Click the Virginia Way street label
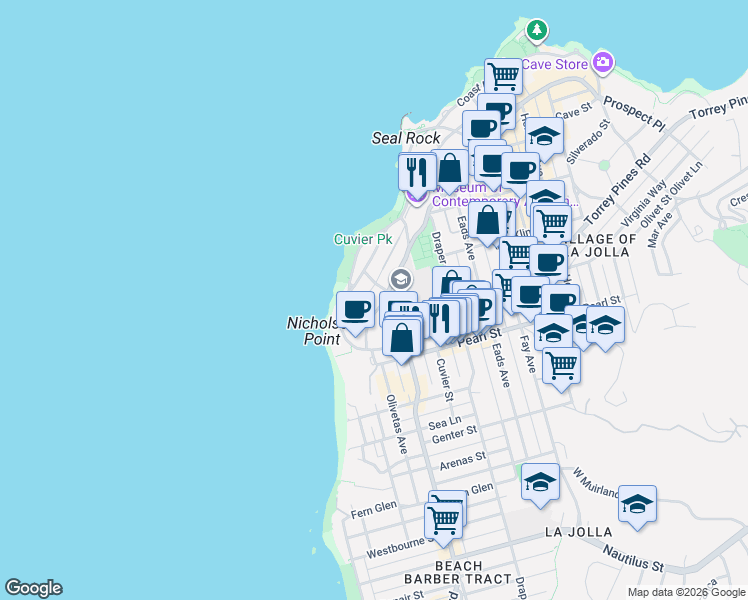The image size is (748, 600). pyautogui.click(x=643, y=204)
